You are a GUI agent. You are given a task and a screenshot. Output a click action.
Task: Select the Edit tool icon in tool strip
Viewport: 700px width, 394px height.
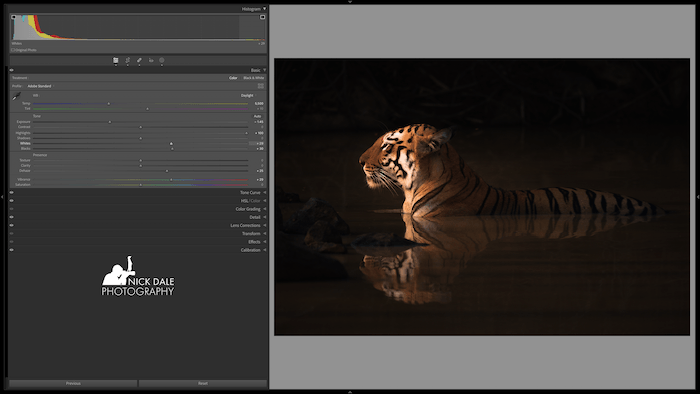click(116, 60)
